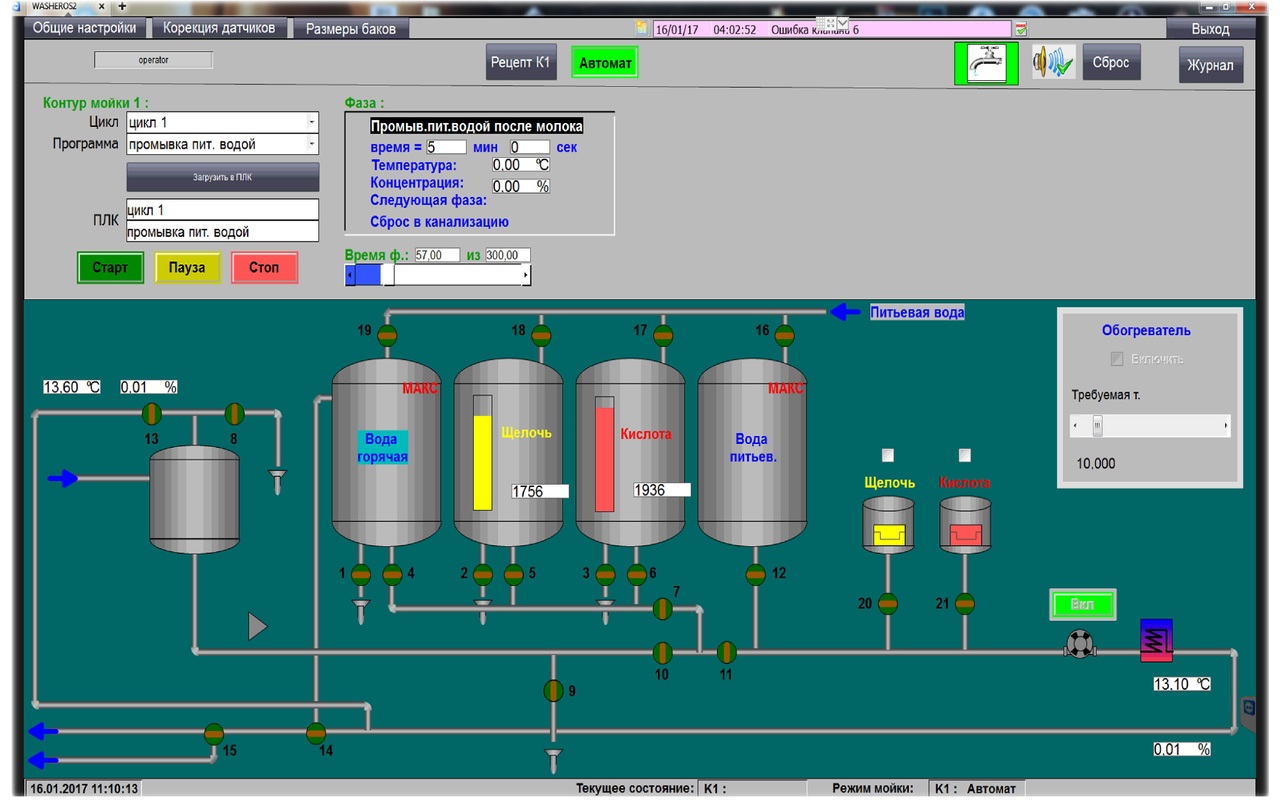
Task: Check the box above Кислота small tank
Action: pos(964,456)
